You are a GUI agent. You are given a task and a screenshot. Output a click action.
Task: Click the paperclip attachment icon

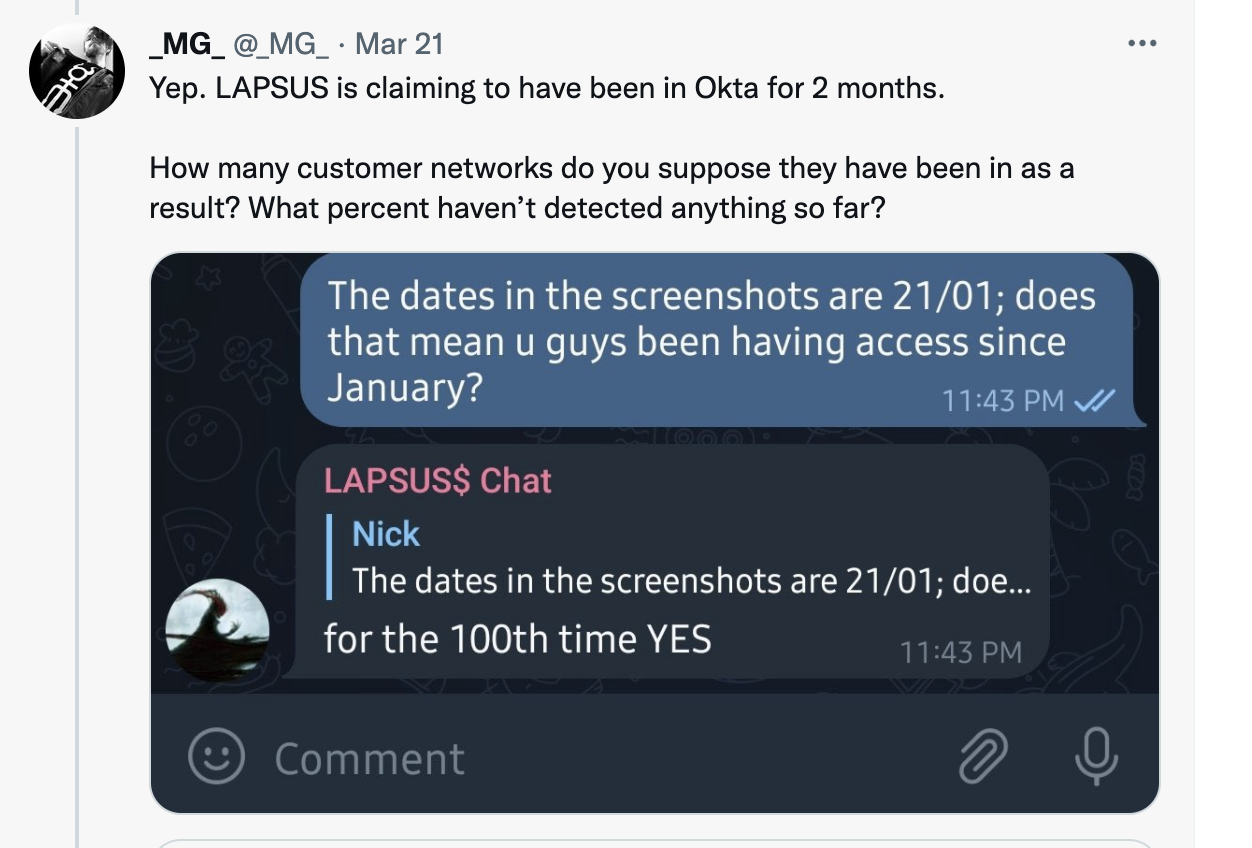(983, 756)
